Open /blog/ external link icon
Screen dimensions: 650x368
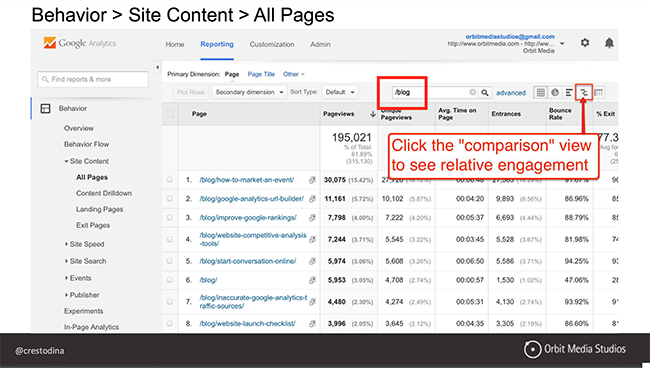click(312, 280)
